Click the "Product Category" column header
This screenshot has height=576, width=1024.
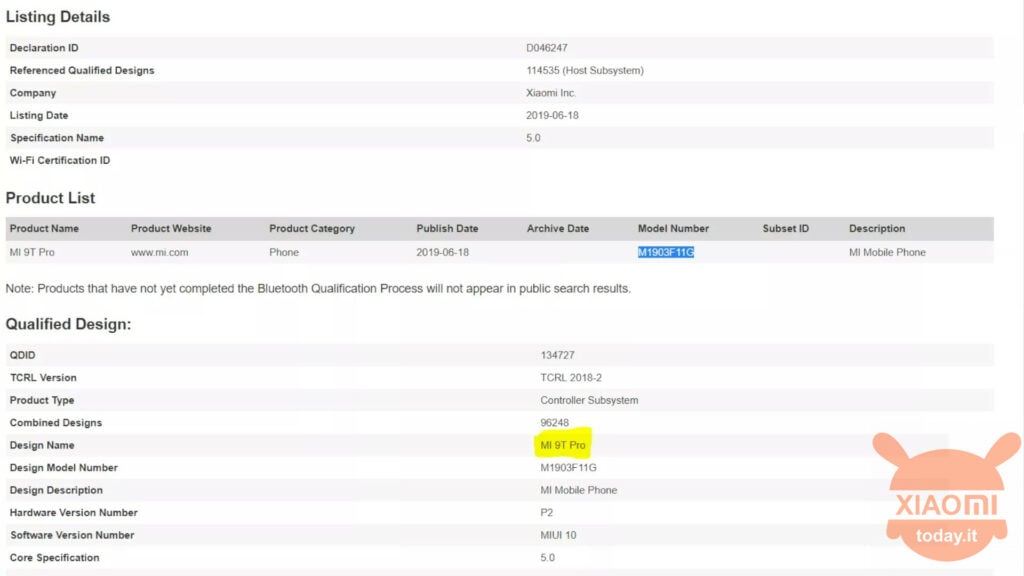tap(312, 229)
